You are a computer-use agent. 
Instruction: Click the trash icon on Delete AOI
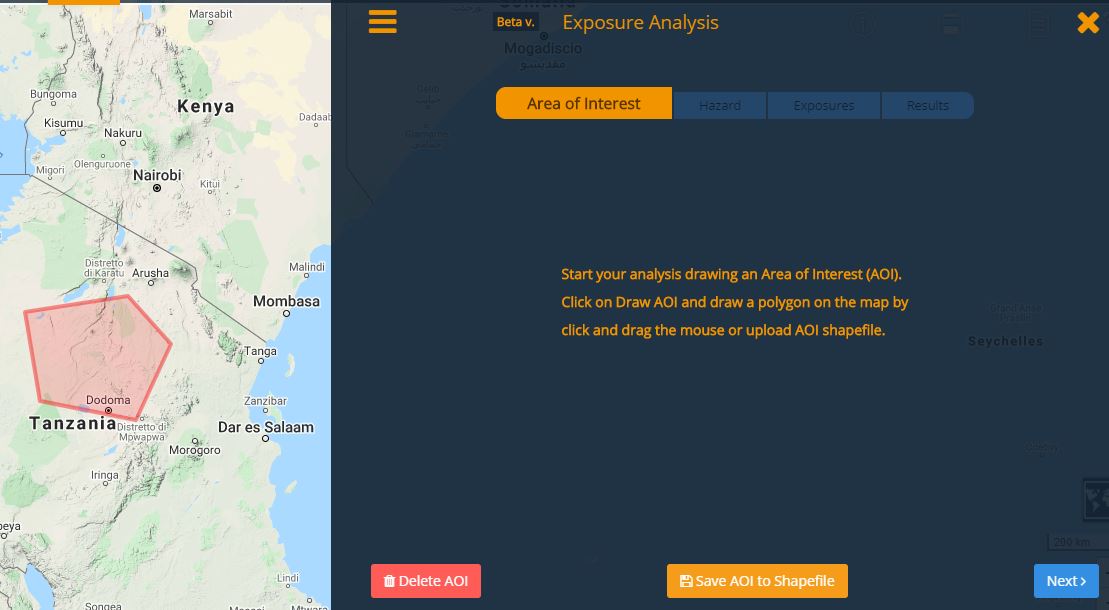click(x=389, y=581)
